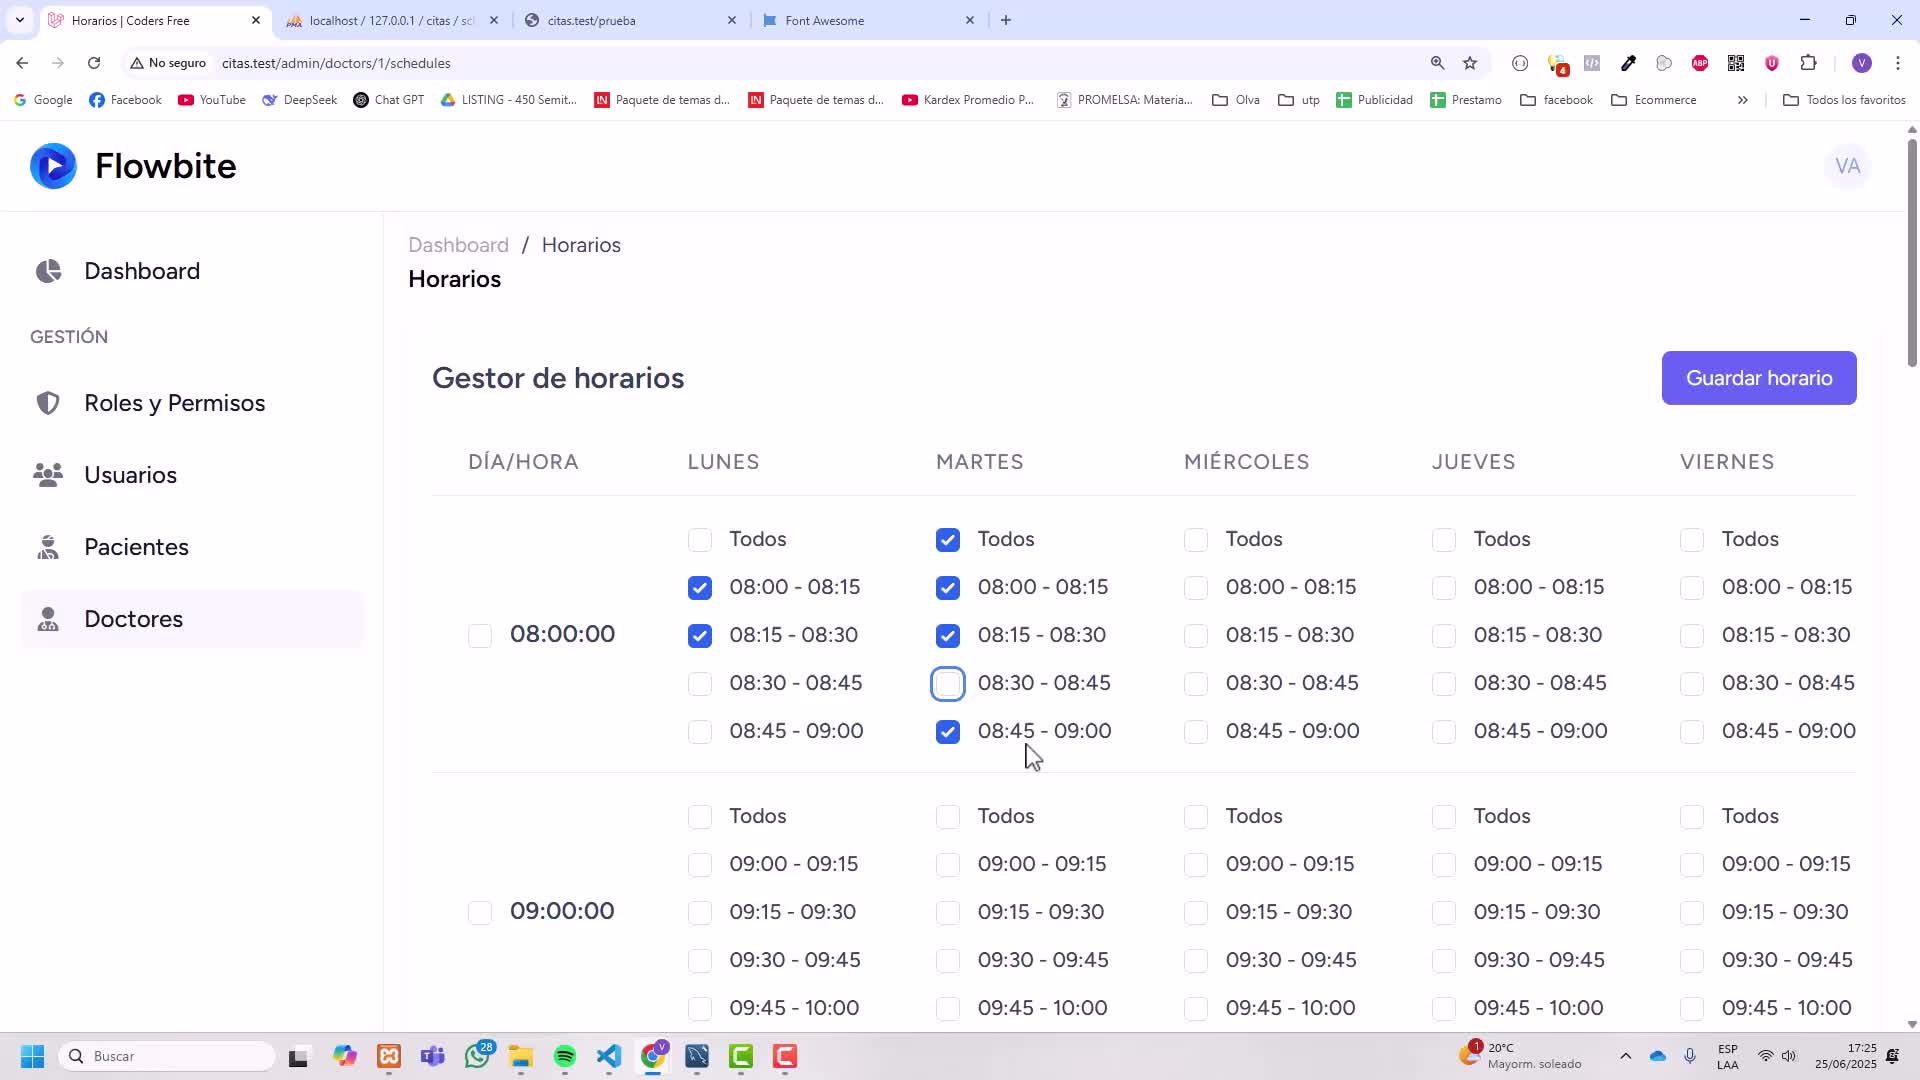Viewport: 1920px width, 1080px height.
Task: Bookmark this page with the star
Action: (x=1470, y=63)
